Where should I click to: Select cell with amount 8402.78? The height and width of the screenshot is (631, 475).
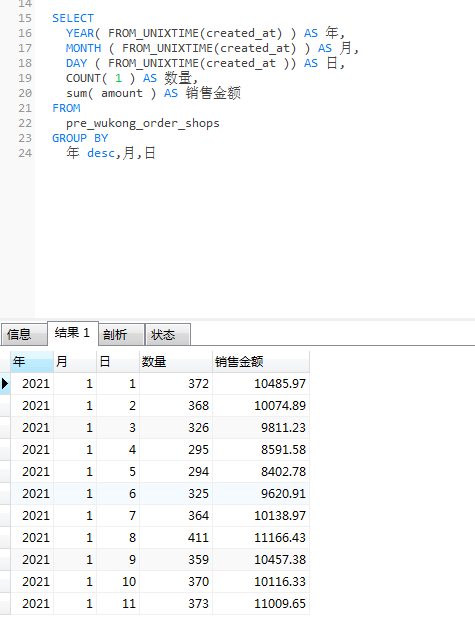(261, 472)
